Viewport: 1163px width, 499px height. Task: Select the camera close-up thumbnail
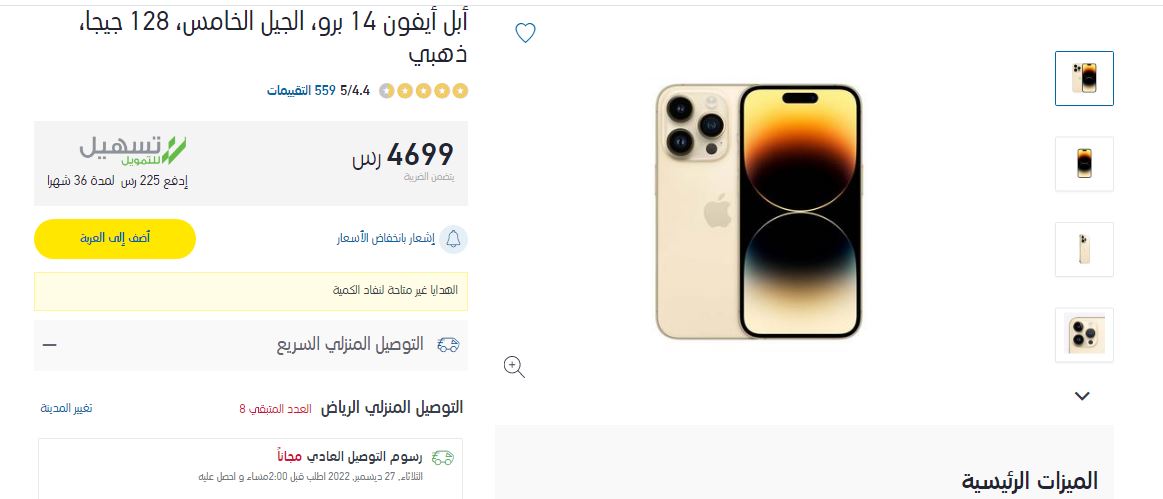[x=1084, y=335]
